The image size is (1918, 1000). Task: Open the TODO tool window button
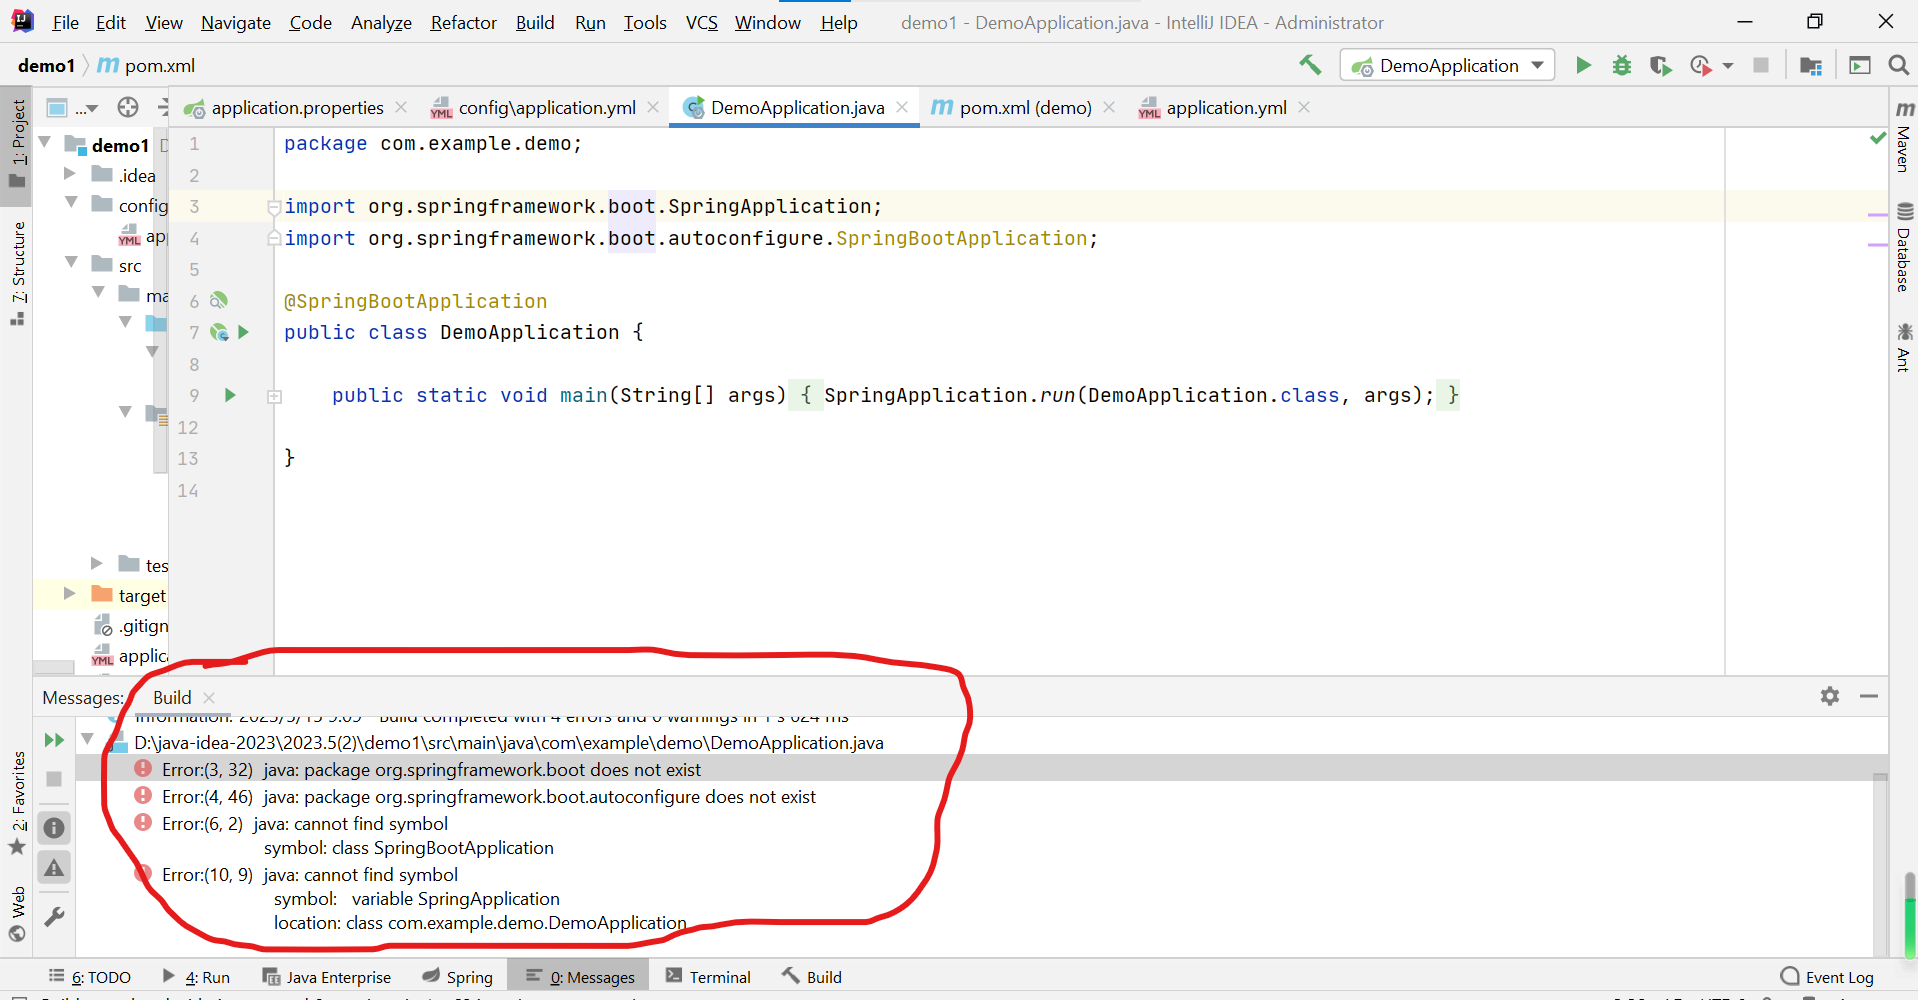tap(90, 977)
